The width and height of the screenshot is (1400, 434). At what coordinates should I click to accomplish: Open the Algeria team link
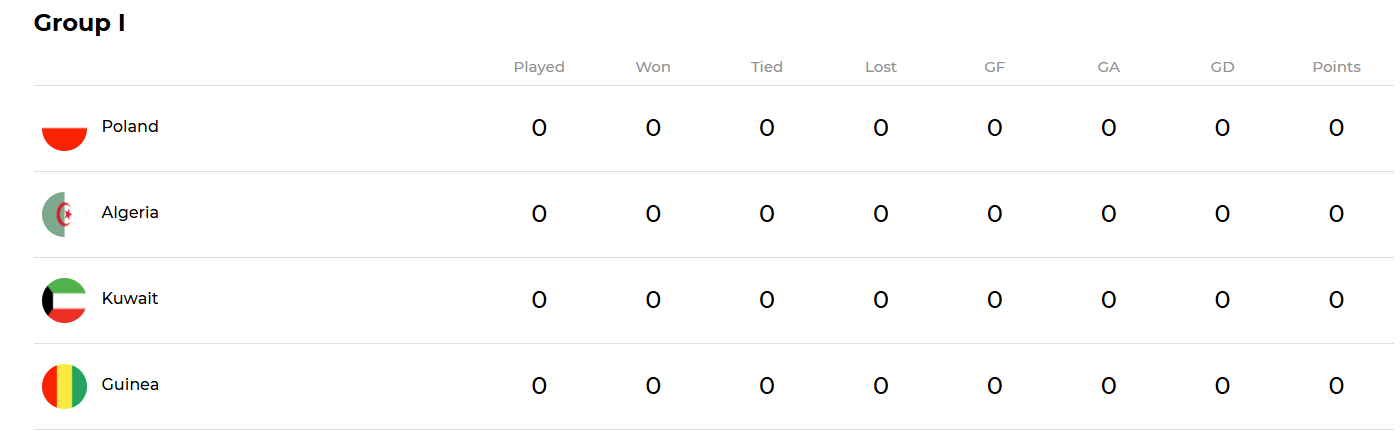tap(130, 213)
